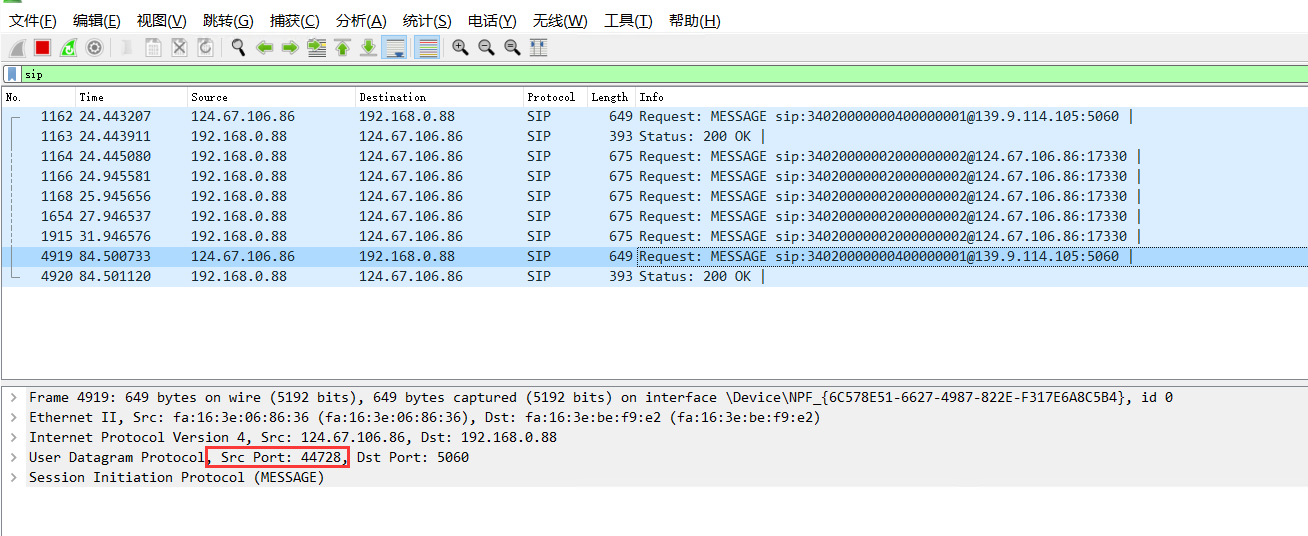Select packet 4920 Status 200 OK
The width and height of the screenshot is (1308, 536).
[654, 276]
